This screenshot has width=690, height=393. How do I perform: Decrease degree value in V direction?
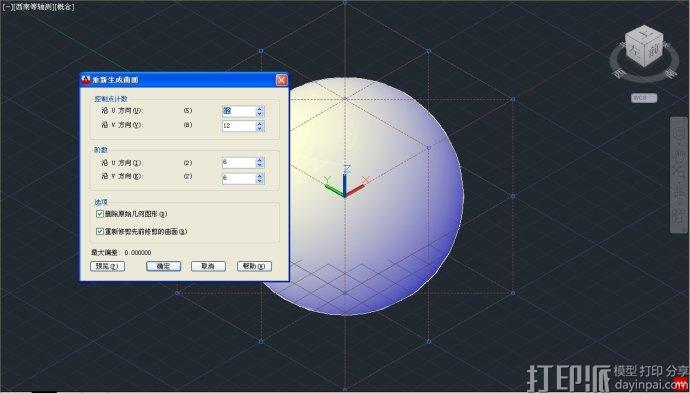pos(260,181)
